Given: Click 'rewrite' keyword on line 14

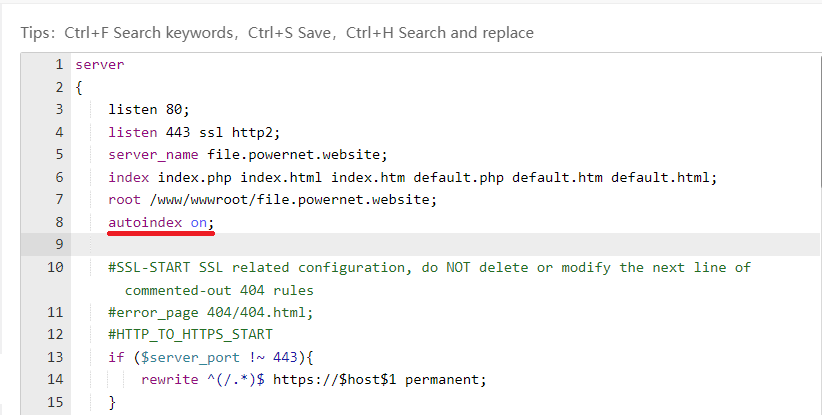Looking at the screenshot, I should (x=170, y=379).
